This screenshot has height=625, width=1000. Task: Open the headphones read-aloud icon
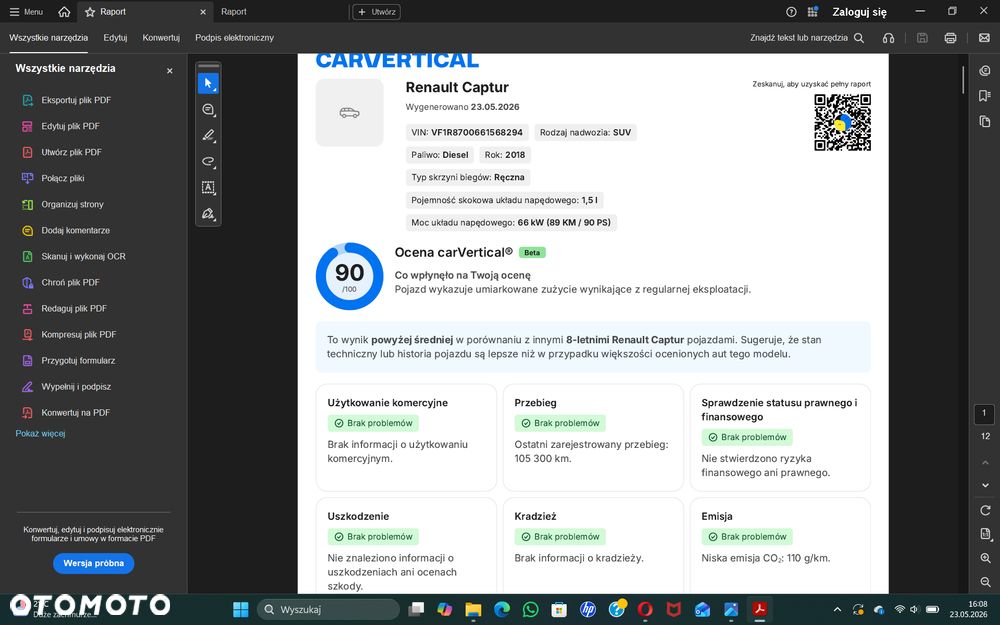point(888,38)
